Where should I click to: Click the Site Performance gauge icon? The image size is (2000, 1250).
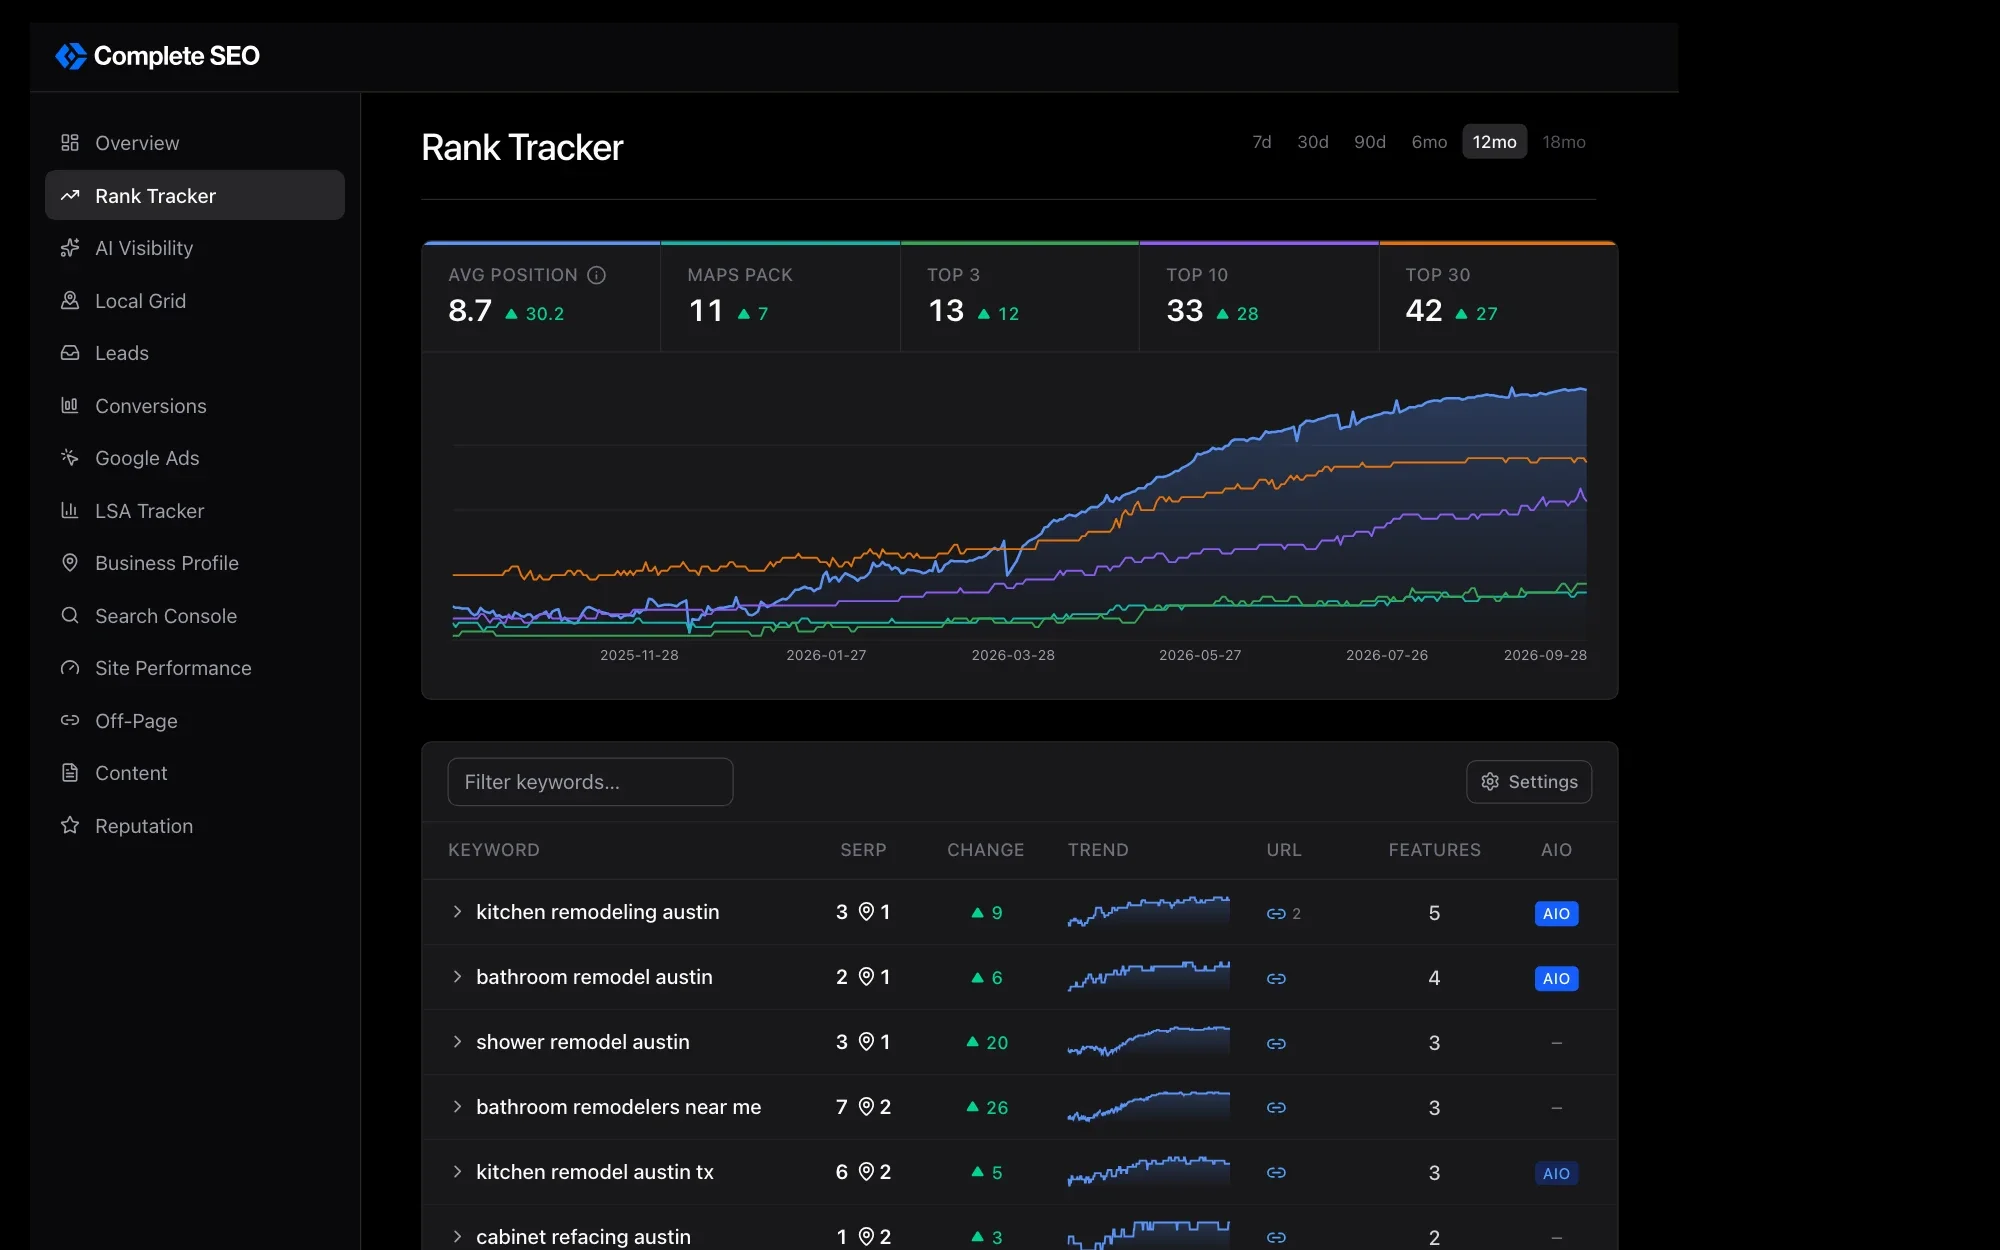coord(70,668)
